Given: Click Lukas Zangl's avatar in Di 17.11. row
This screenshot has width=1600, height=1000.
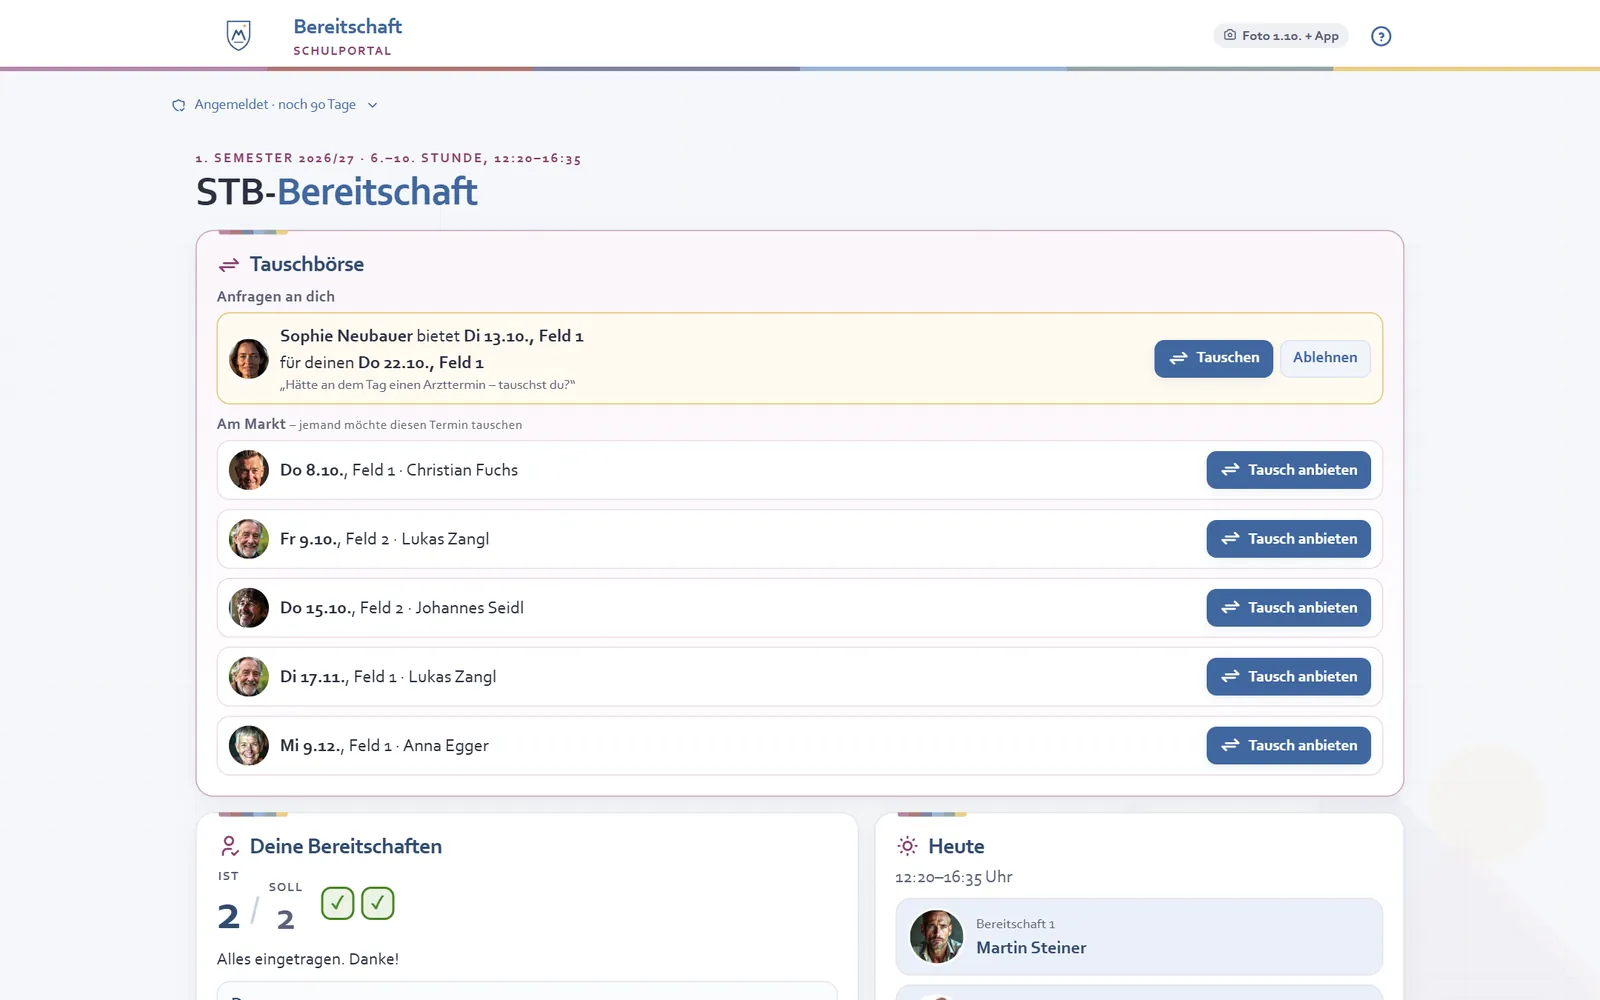Looking at the screenshot, I should pyautogui.click(x=249, y=677).
